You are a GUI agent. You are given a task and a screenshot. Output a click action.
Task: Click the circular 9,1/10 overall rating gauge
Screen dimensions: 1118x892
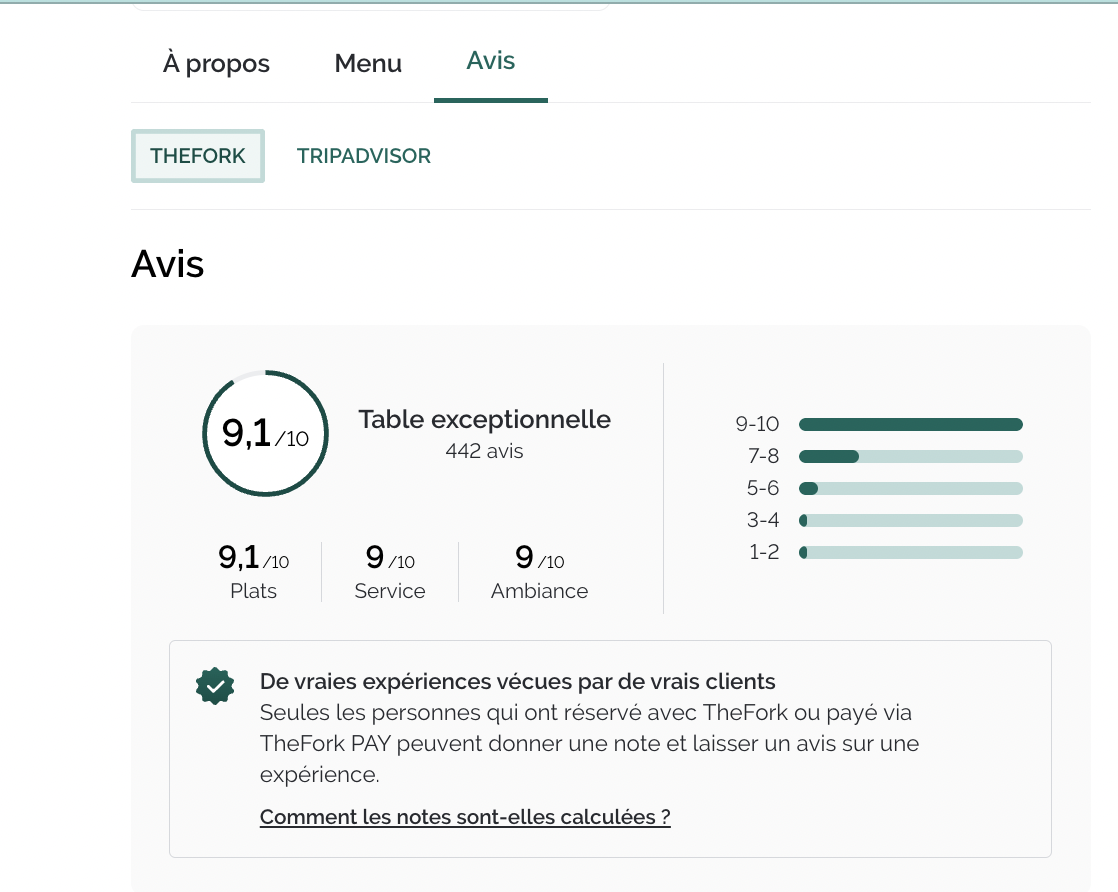(265, 433)
